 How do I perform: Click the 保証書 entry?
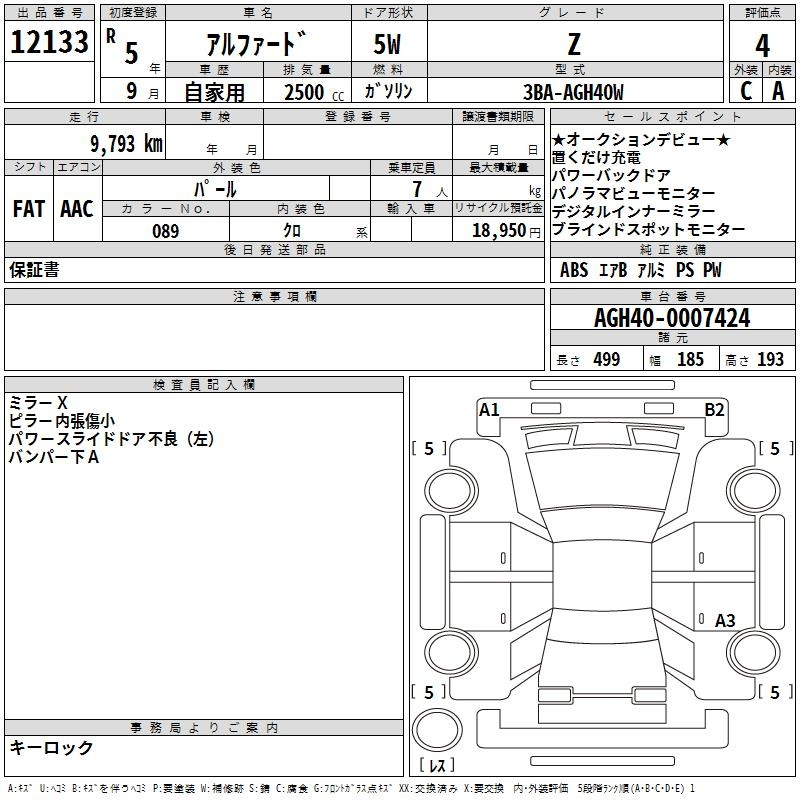click(x=34, y=270)
